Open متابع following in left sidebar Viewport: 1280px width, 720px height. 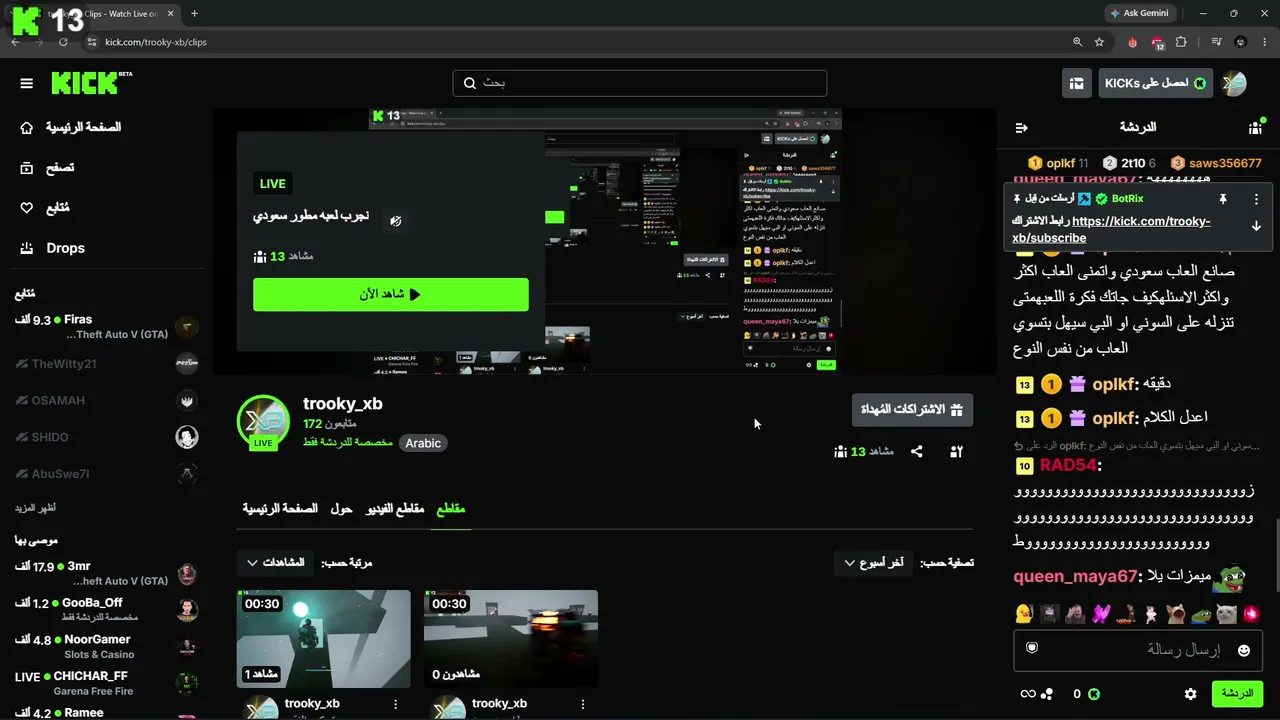pos(45,208)
